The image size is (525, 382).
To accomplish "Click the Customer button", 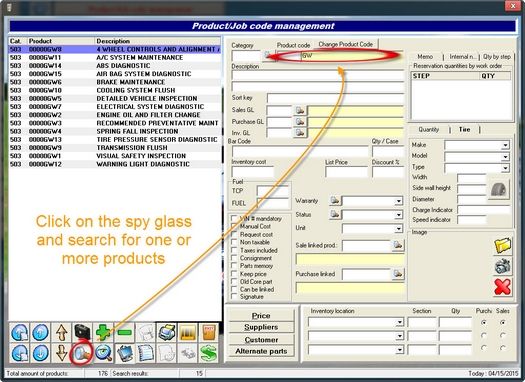I will [x=261, y=339].
